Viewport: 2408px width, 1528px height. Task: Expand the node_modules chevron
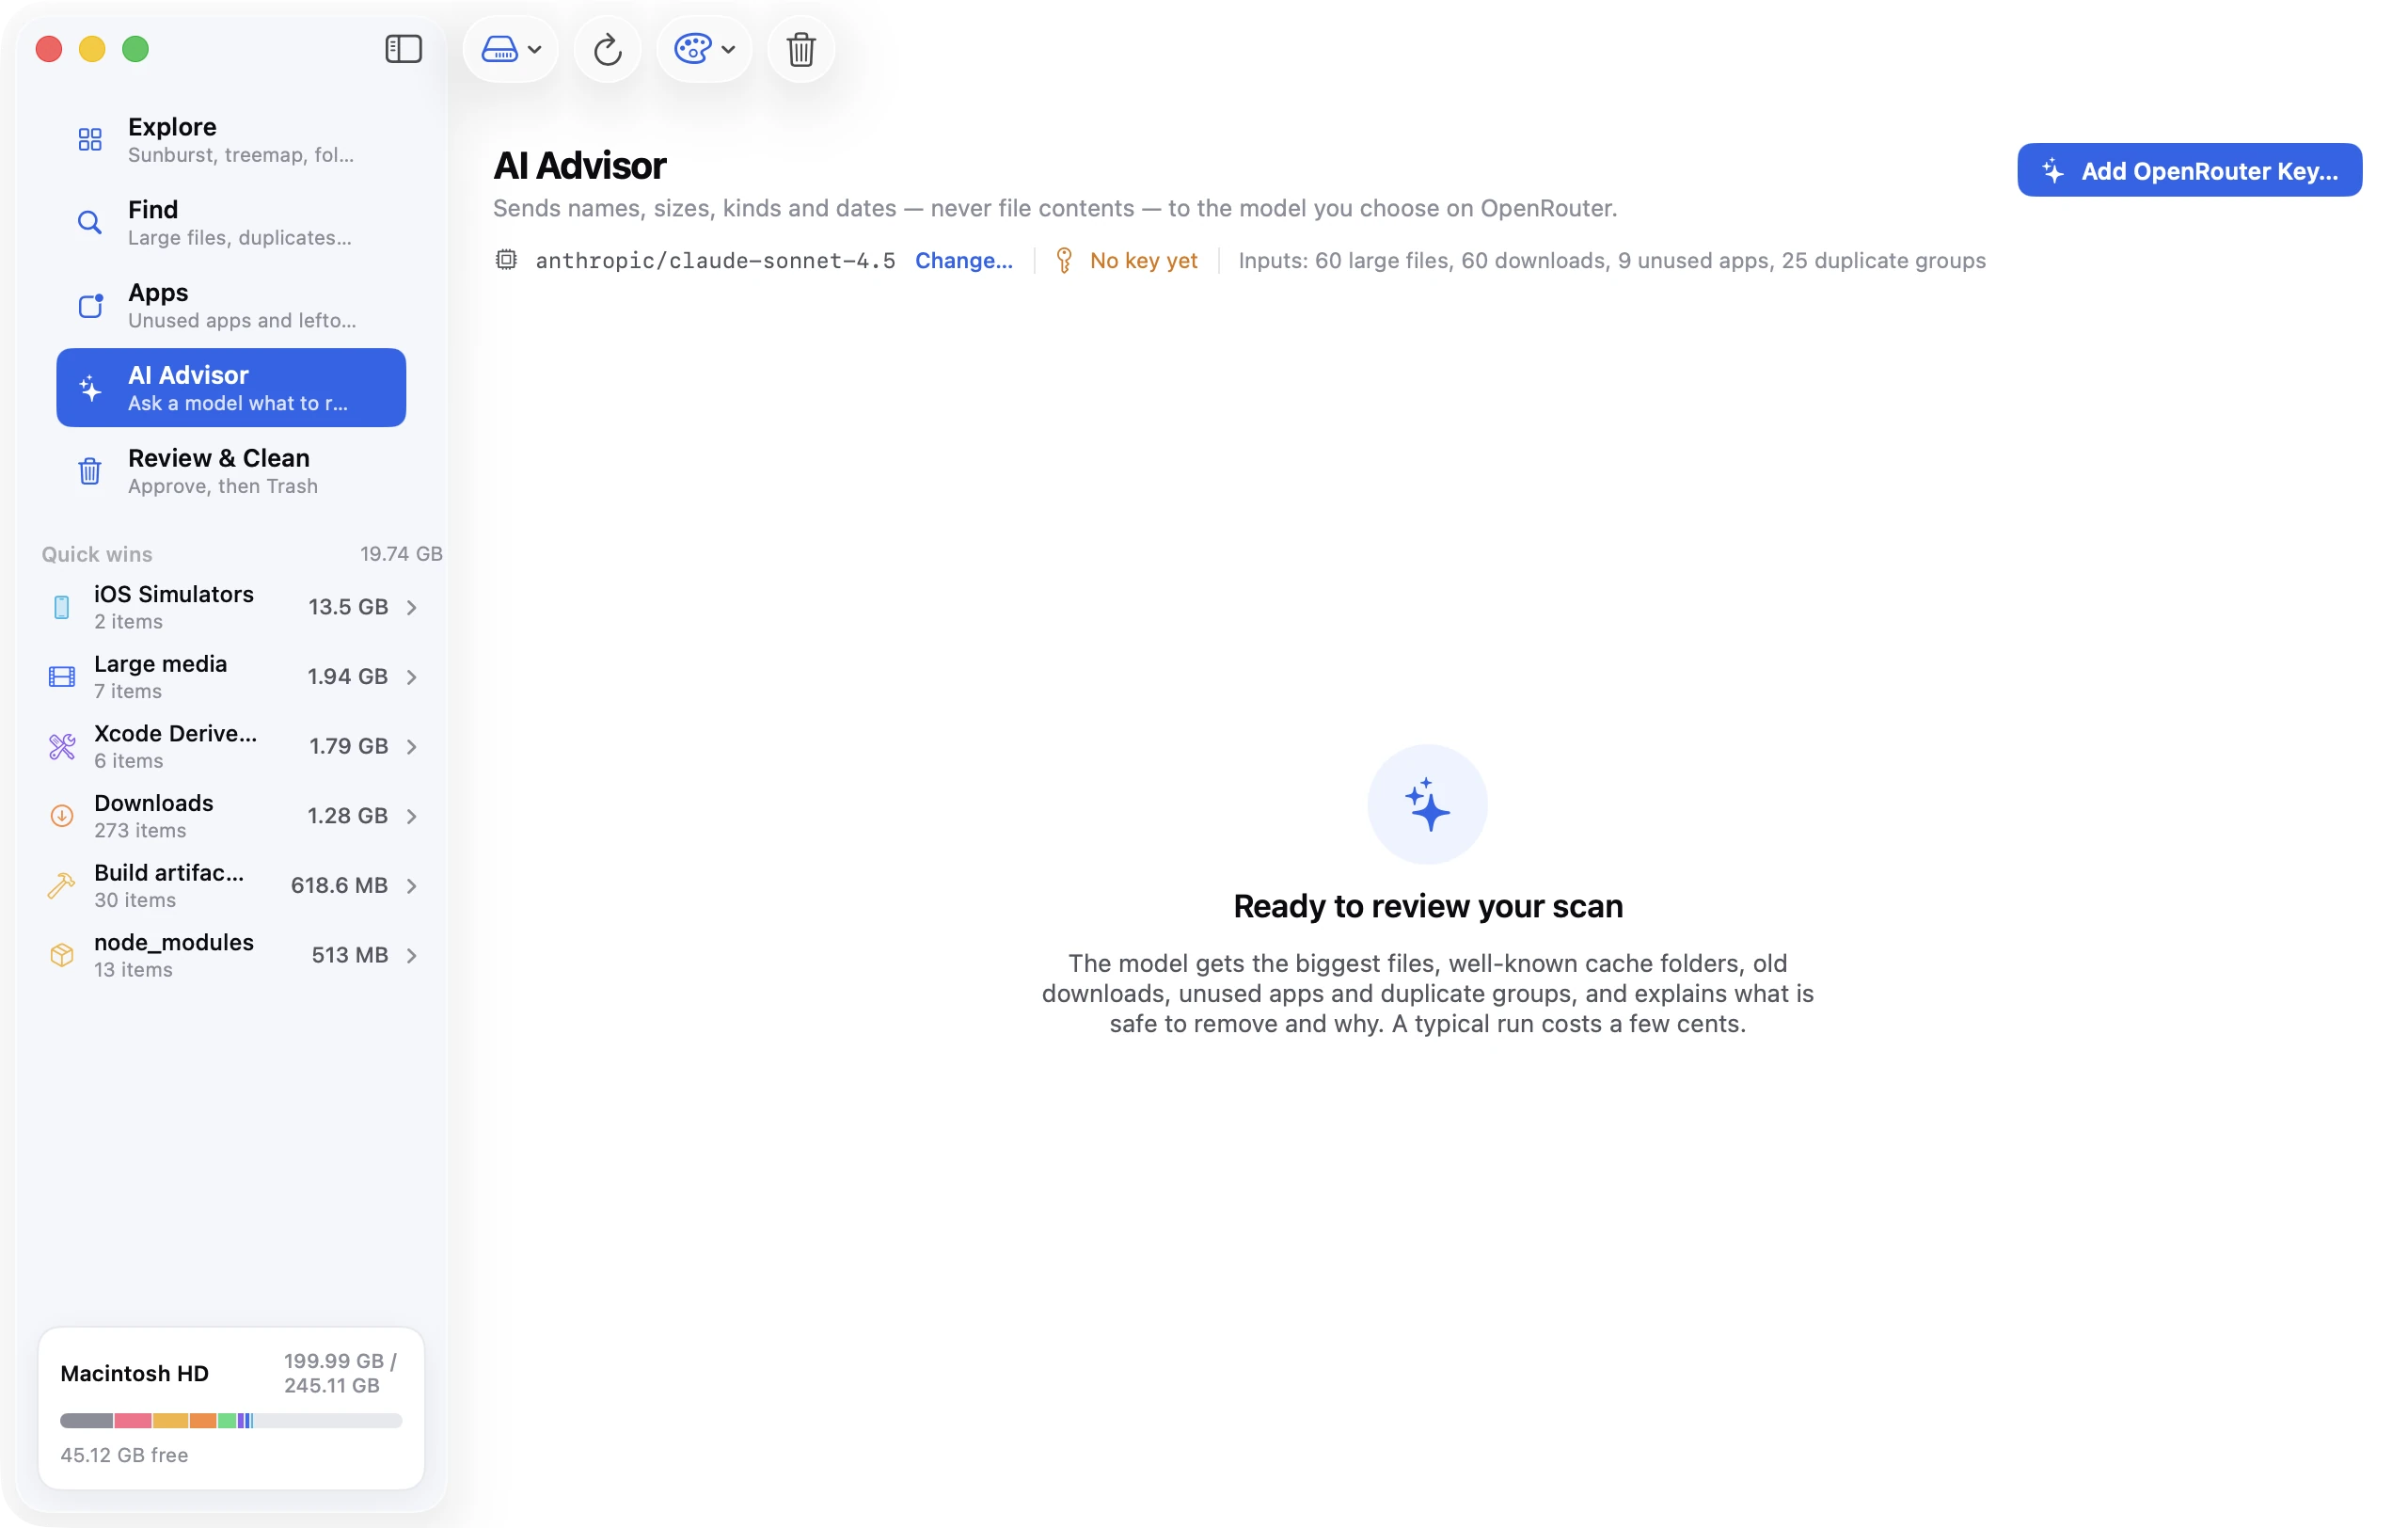pyautogui.click(x=412, y=956)
